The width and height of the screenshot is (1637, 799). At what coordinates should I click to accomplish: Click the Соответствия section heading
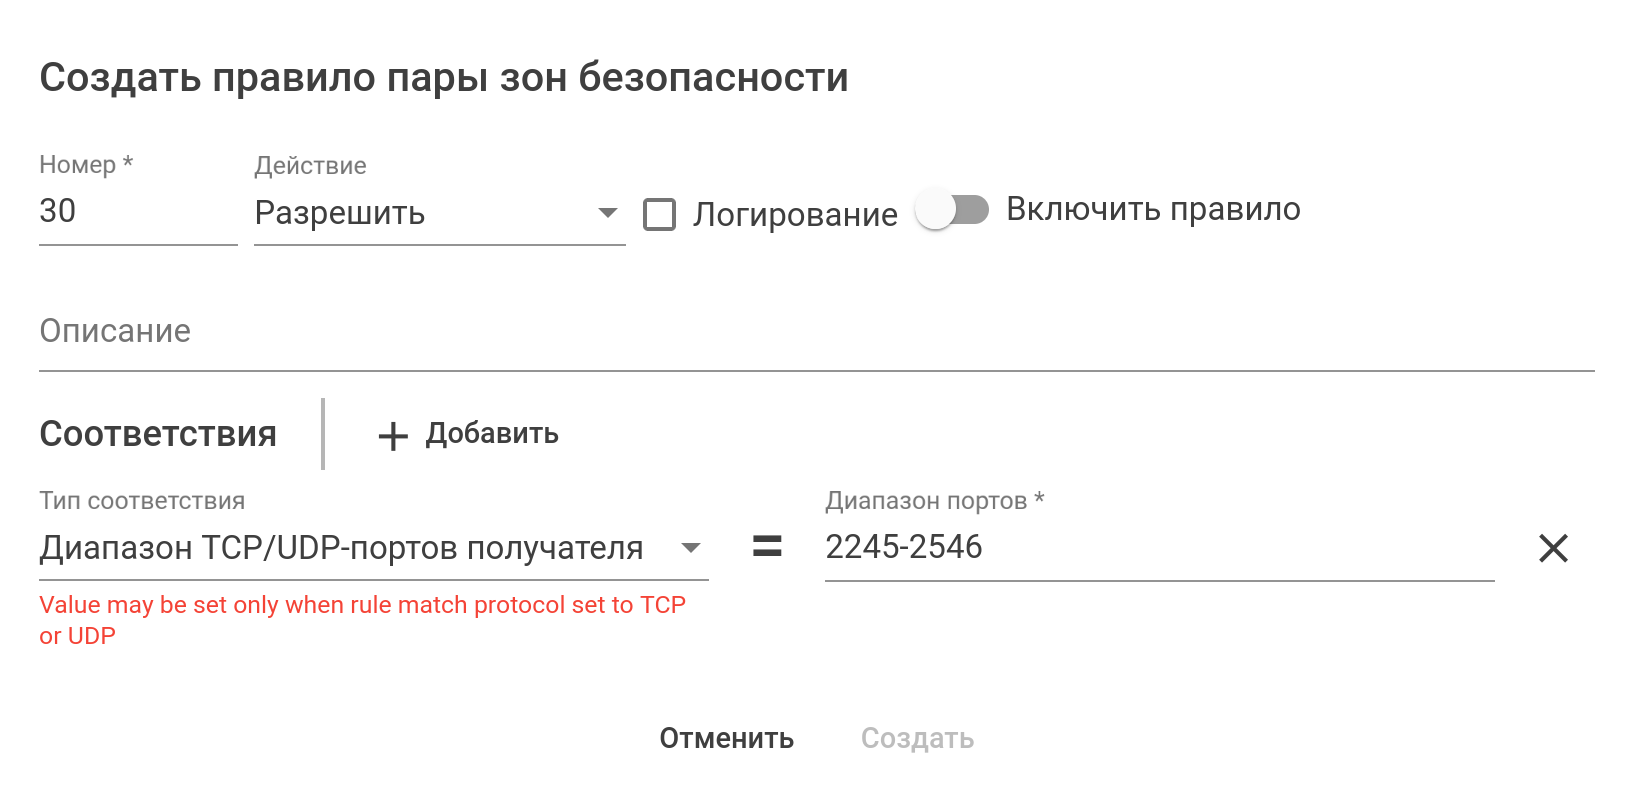click(x=158, y=434)
